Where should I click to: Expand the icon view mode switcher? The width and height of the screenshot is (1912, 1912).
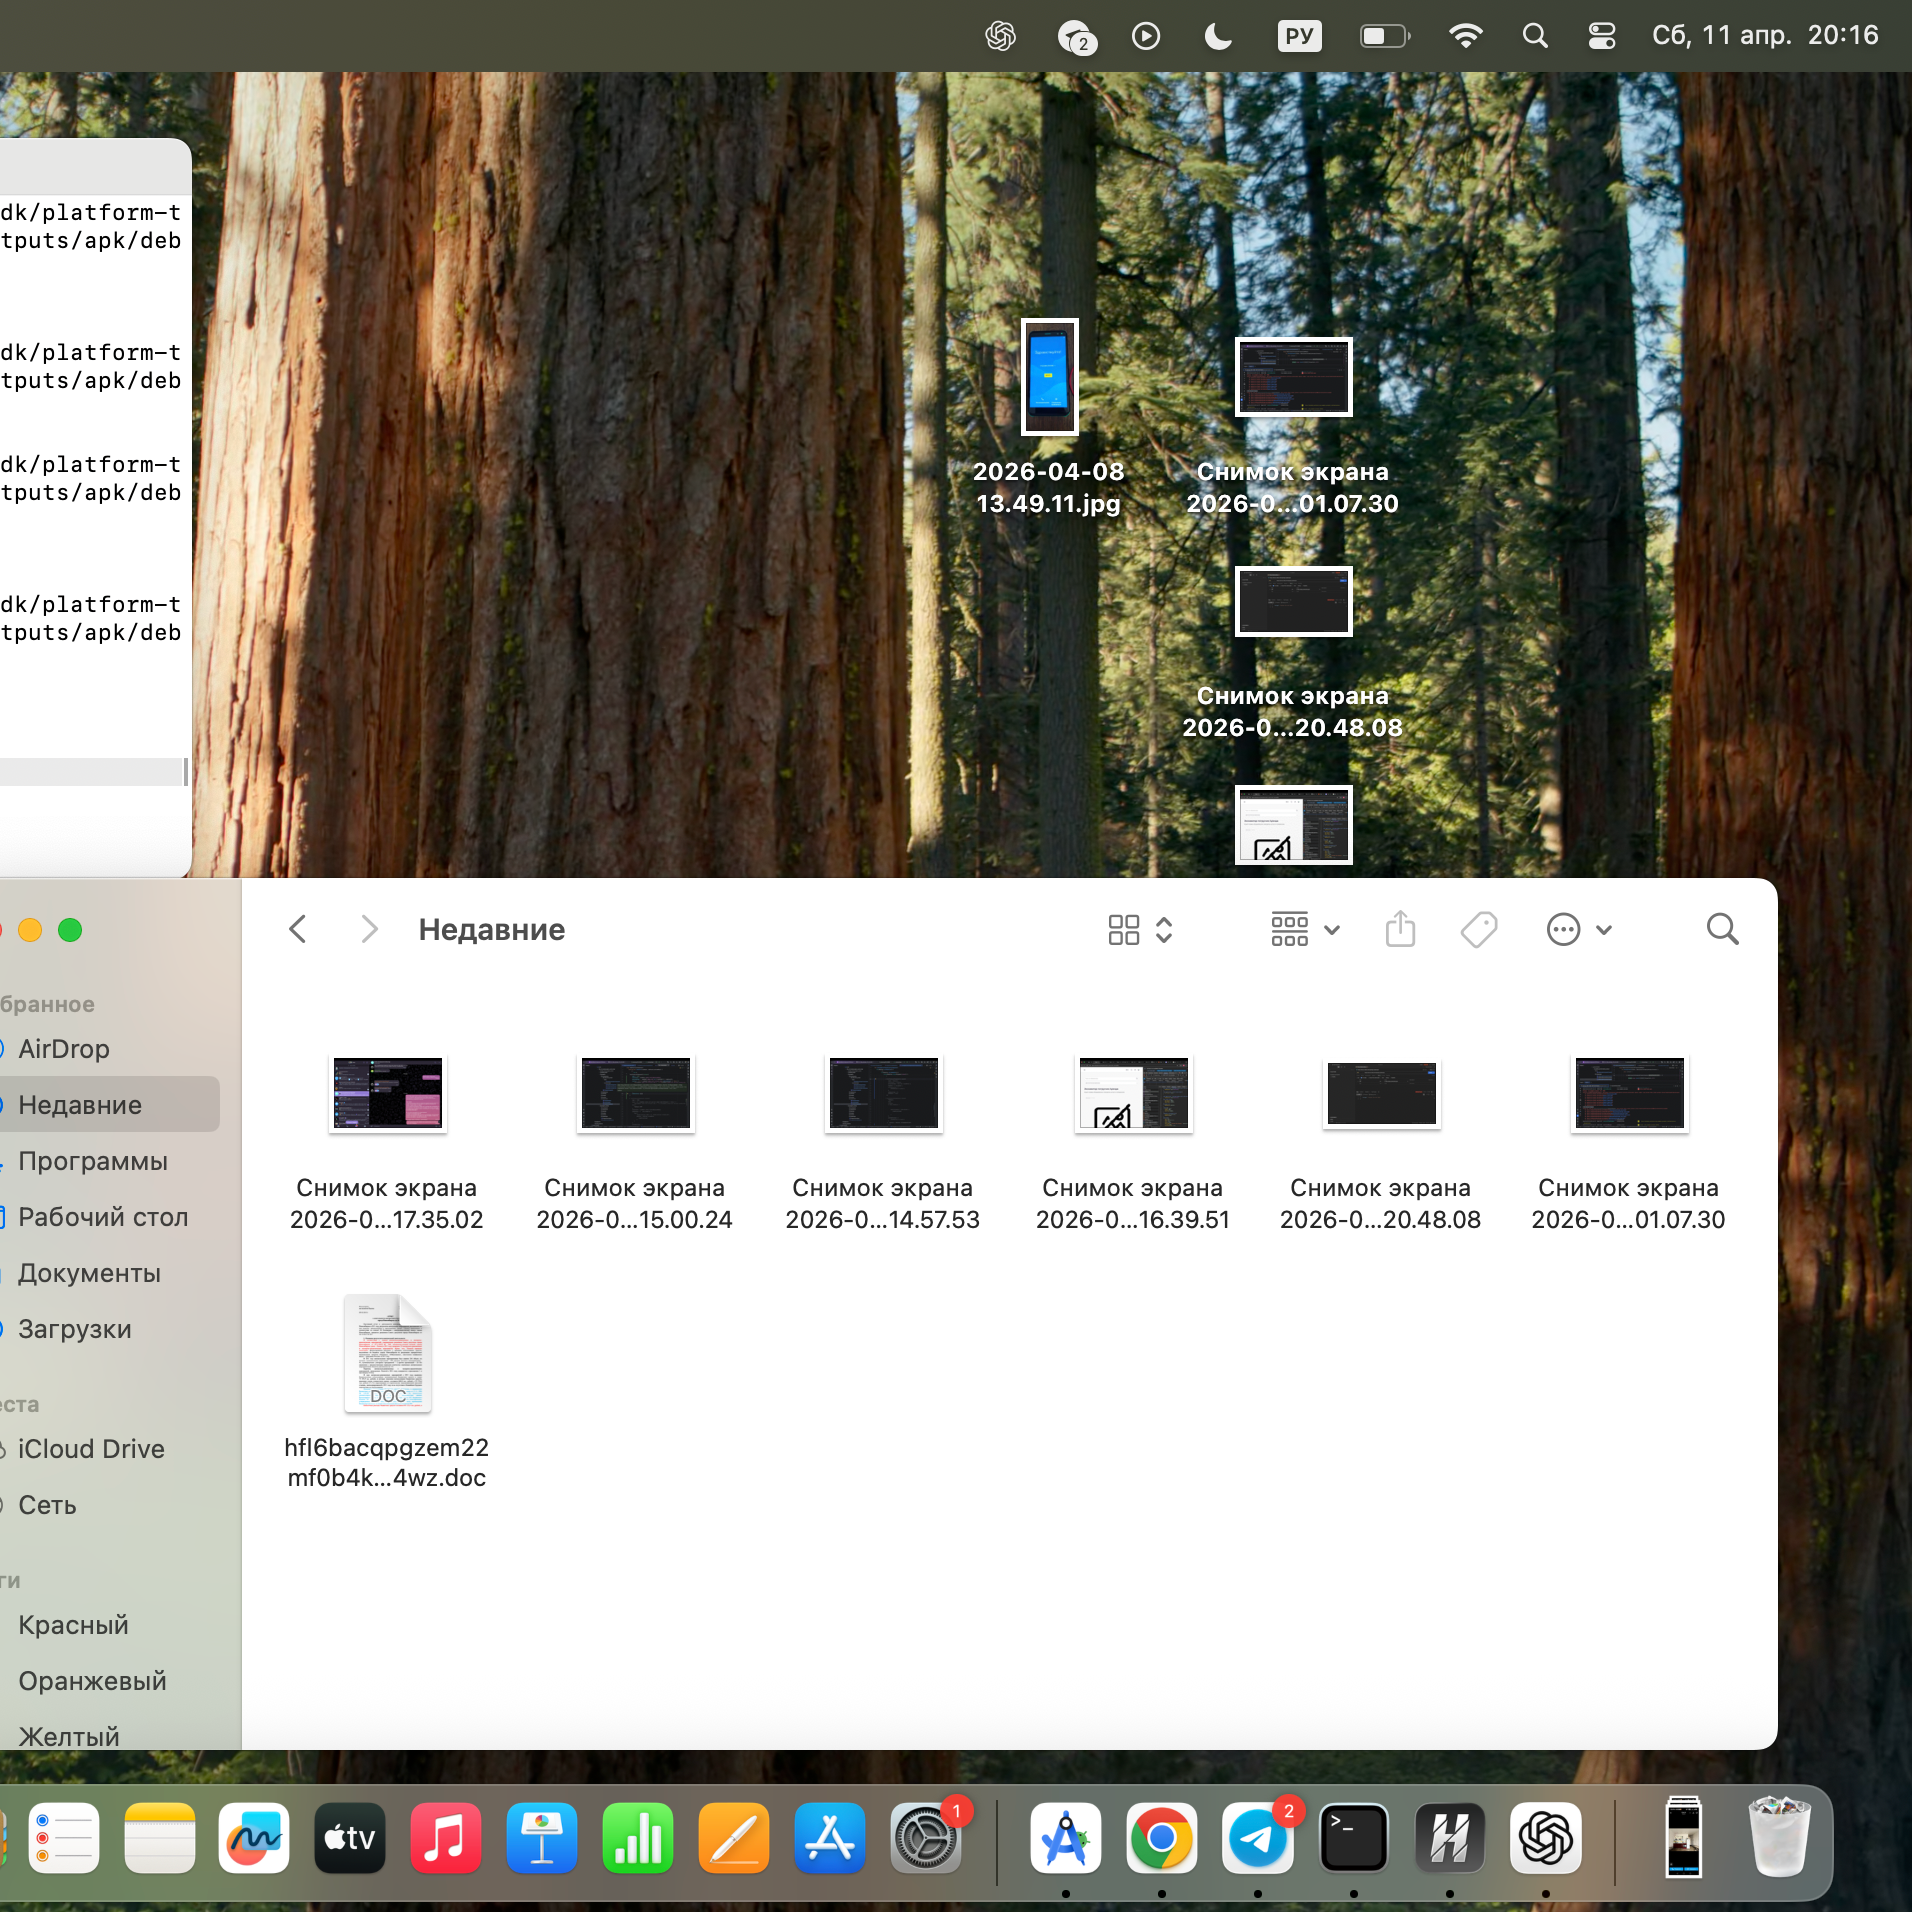[1139, 929]
